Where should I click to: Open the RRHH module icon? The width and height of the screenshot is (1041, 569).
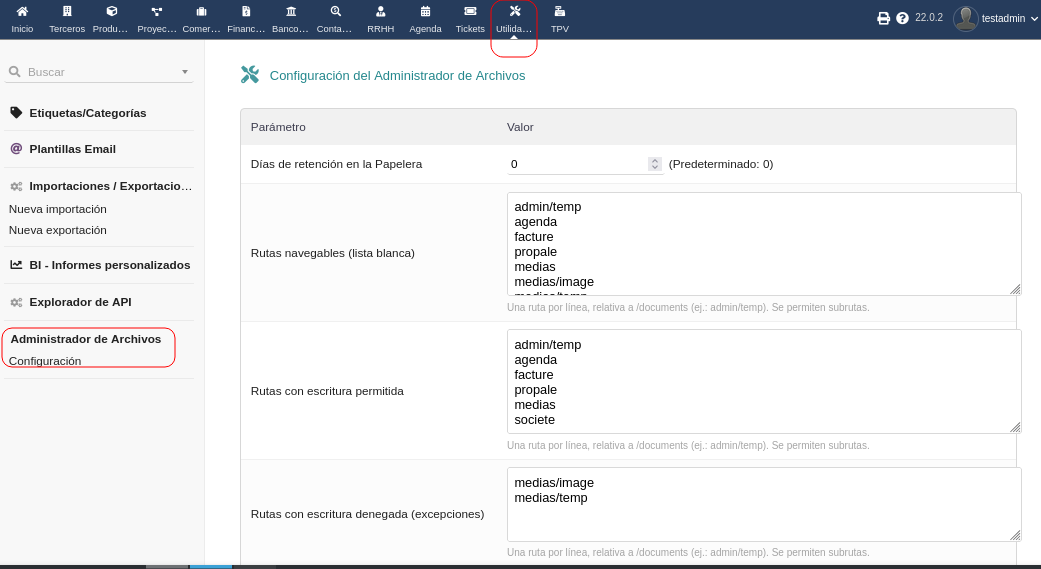[380, 12]
